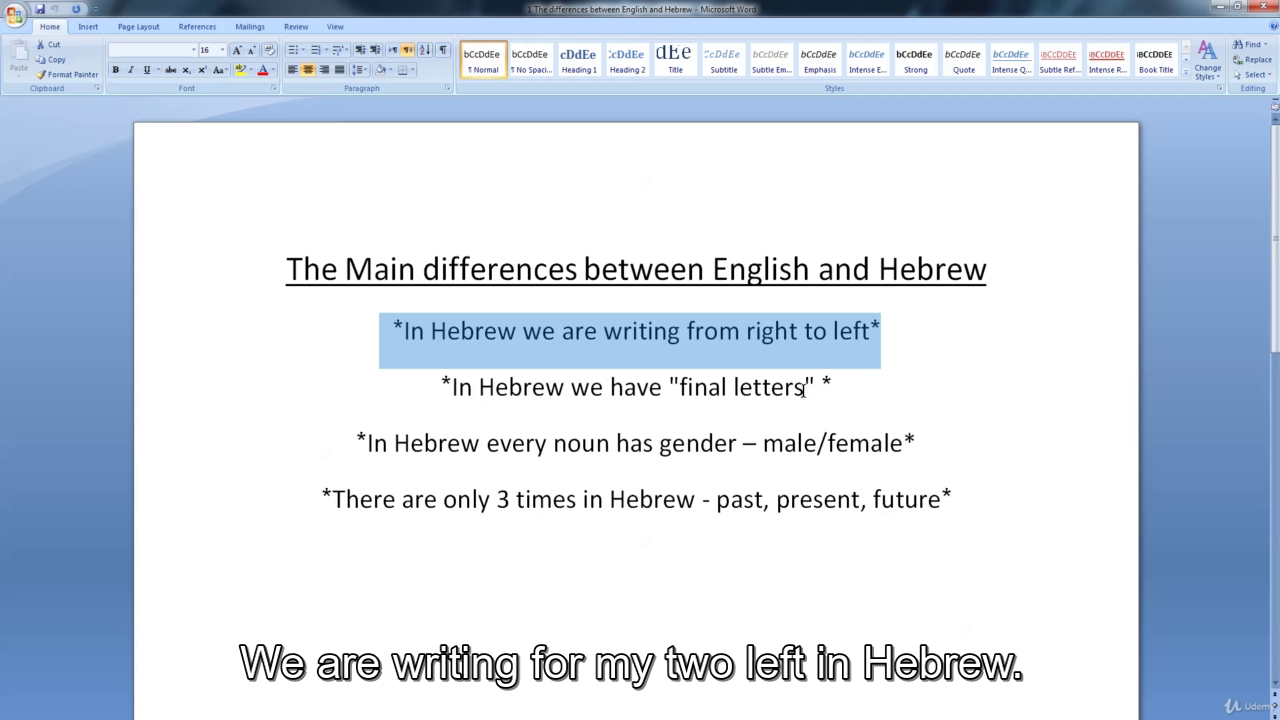1280x720 pixels.
Task: Click the Subscript icon
Action: (x=186, y=70)
